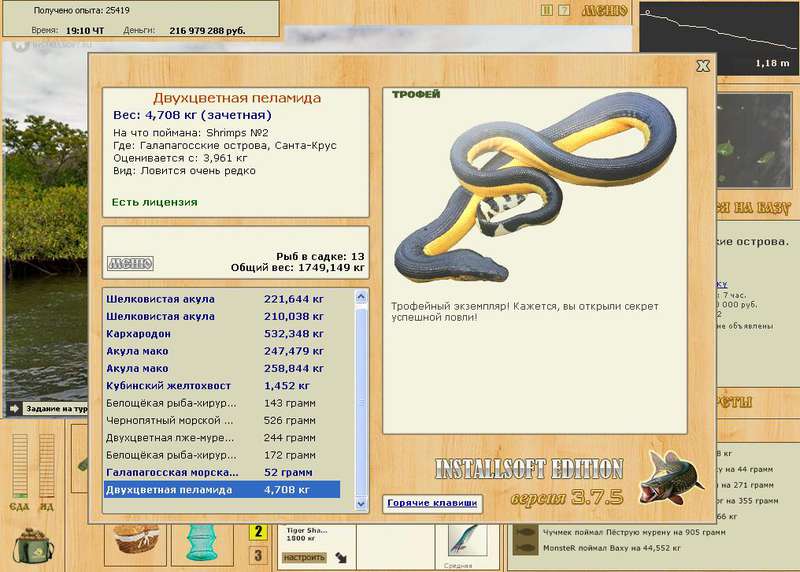The height and width of the screenshot is (572, 800).
Task: Switch to tackle slot number 2
Action: tap(258, 531)
